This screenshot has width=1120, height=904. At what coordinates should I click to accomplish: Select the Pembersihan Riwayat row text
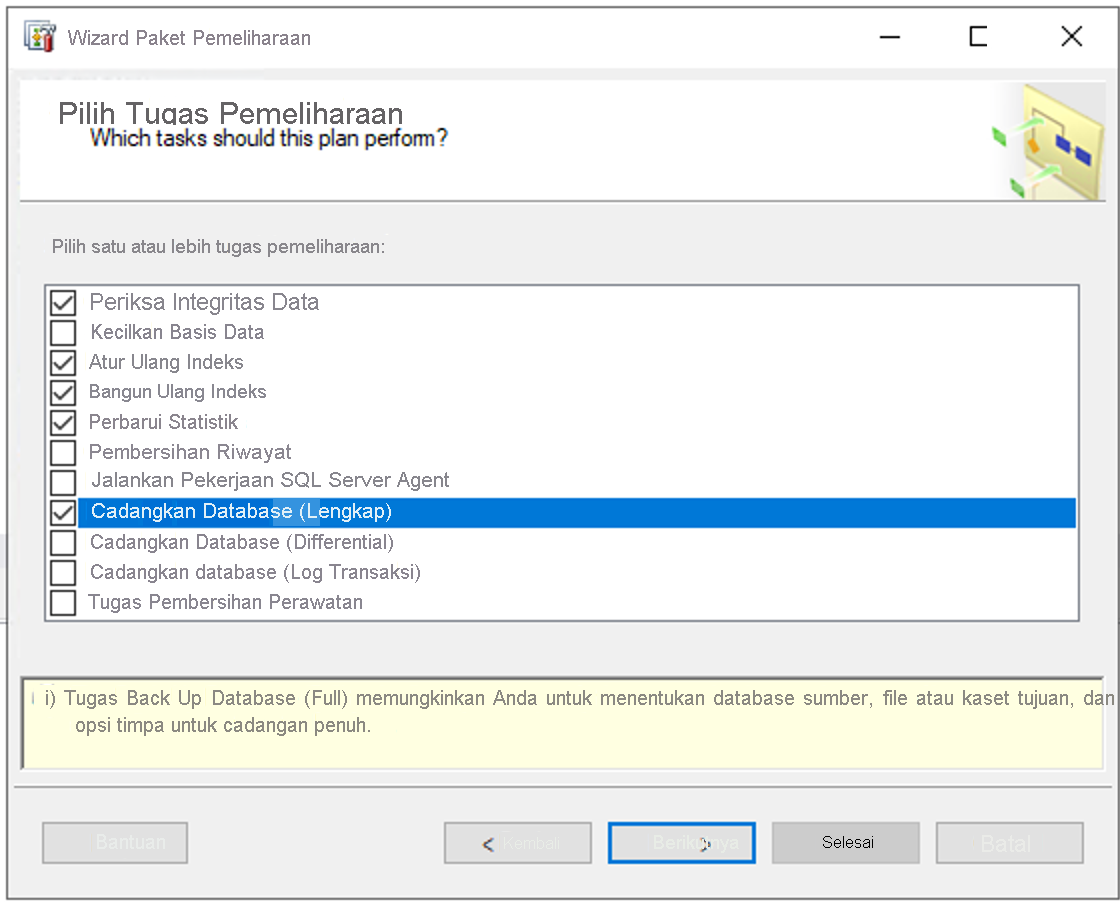(190, 452)
